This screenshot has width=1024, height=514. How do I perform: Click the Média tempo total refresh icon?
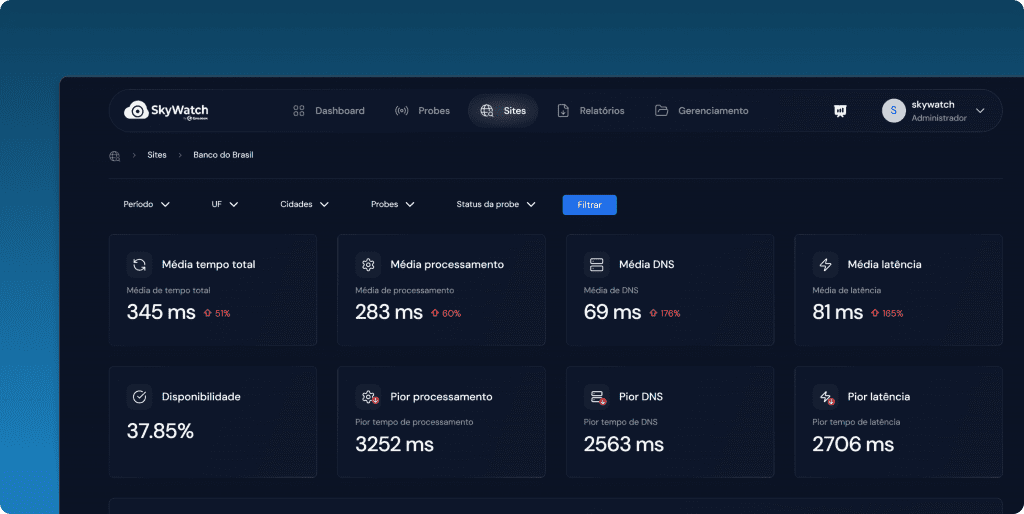point(139,265)
